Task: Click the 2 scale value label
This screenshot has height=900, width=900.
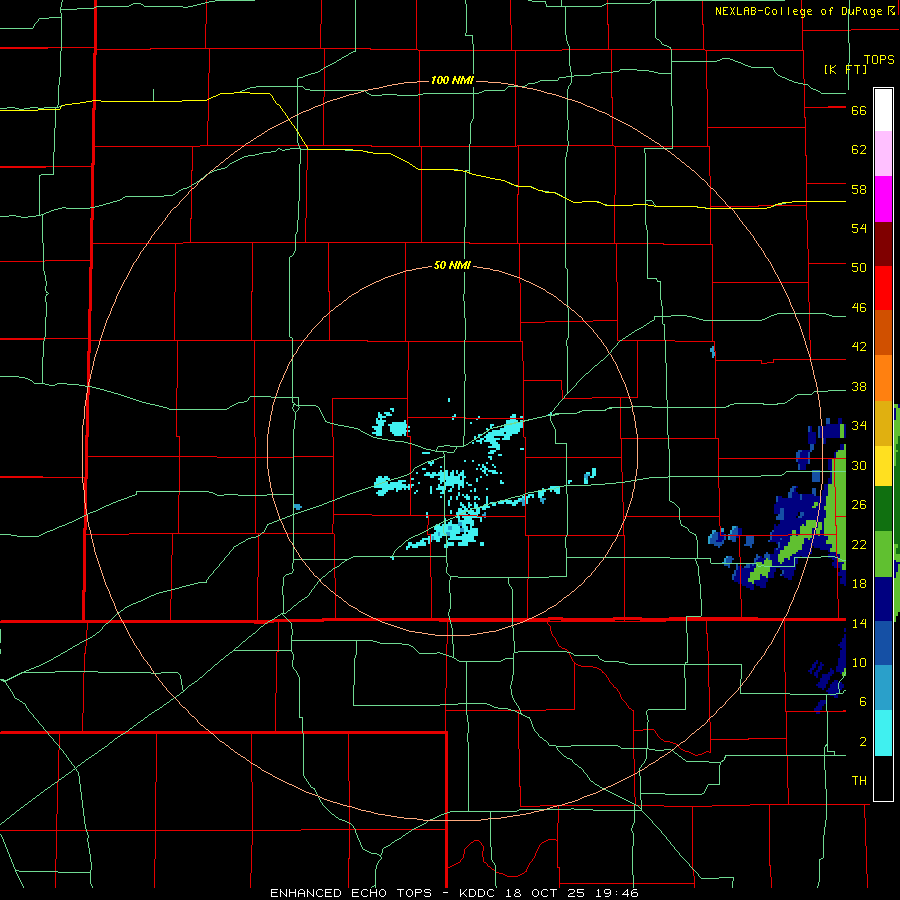Action: (x=863, y=742)
